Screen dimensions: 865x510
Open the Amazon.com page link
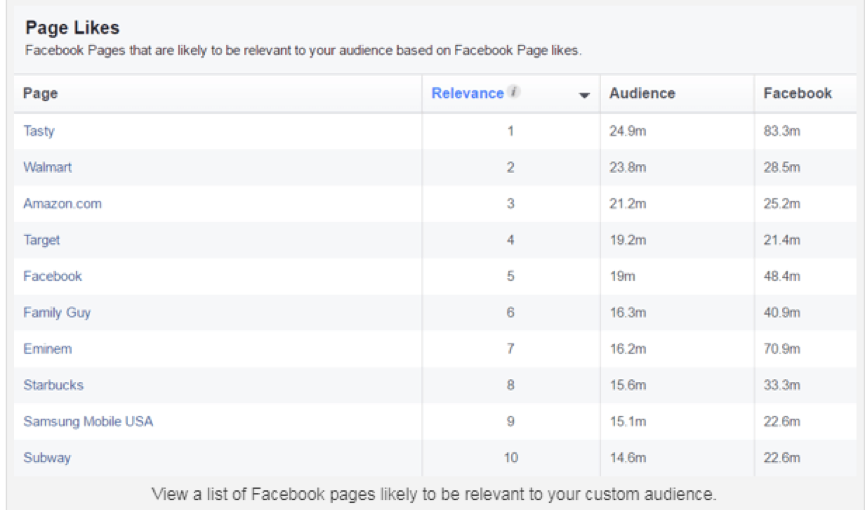point(62,203)
